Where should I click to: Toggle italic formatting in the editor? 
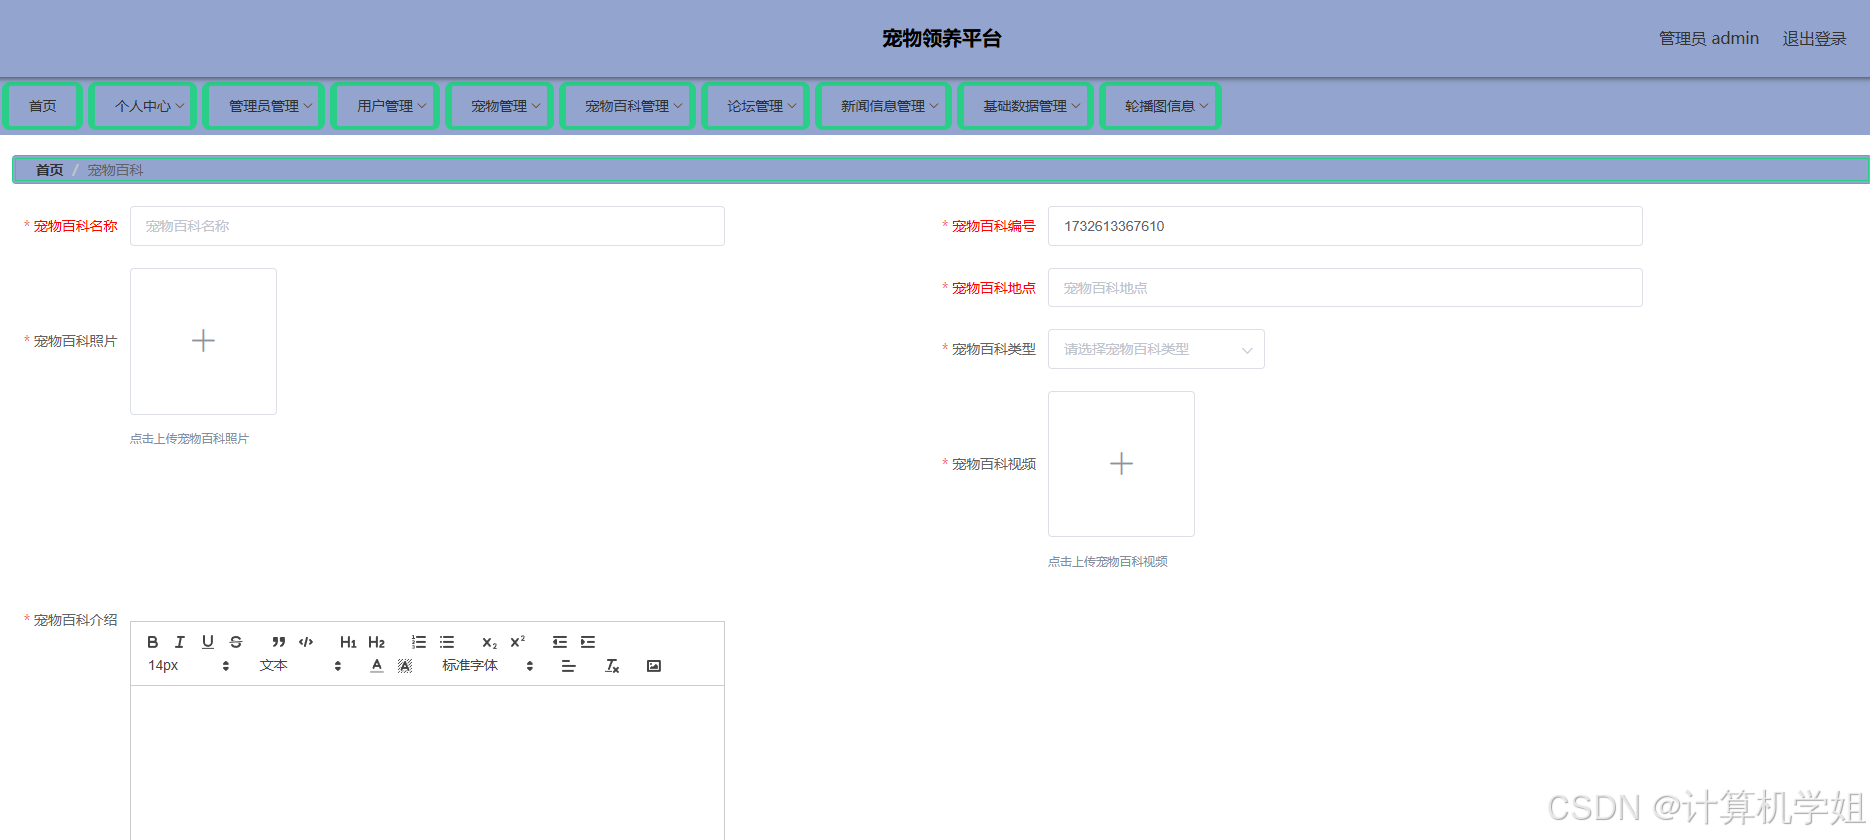coord(180,642)
